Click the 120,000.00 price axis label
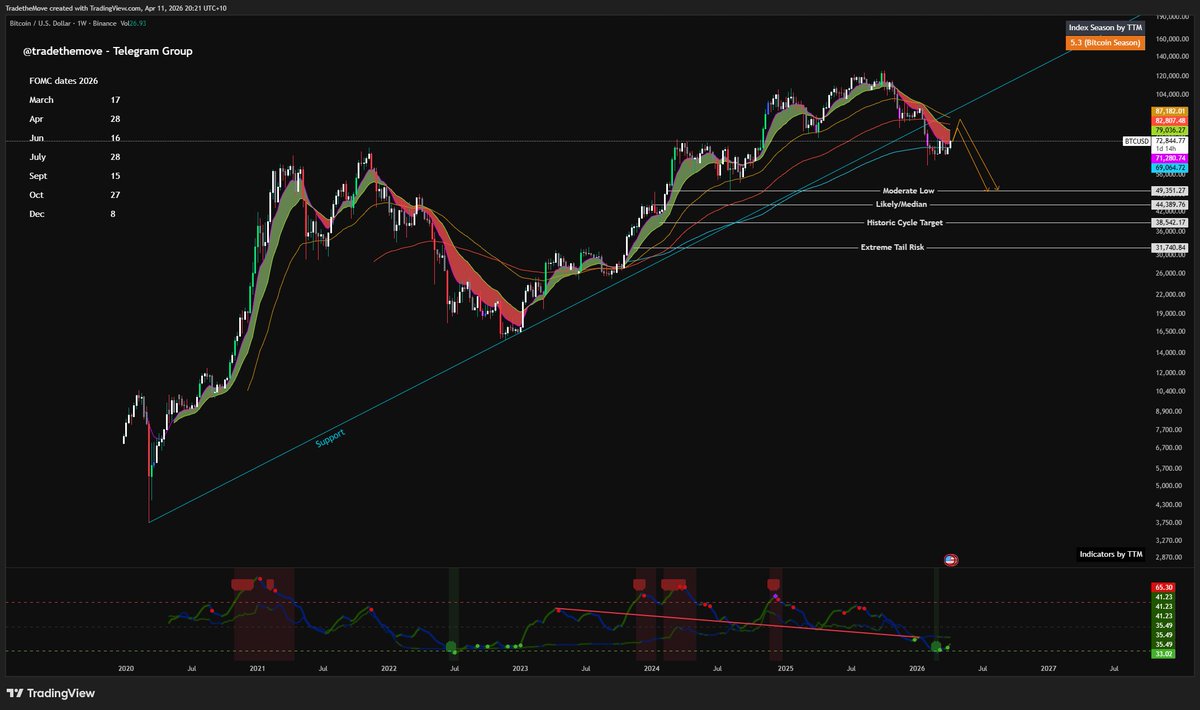Screen dimensions: 1200x710 click(x=1172, y=76)
